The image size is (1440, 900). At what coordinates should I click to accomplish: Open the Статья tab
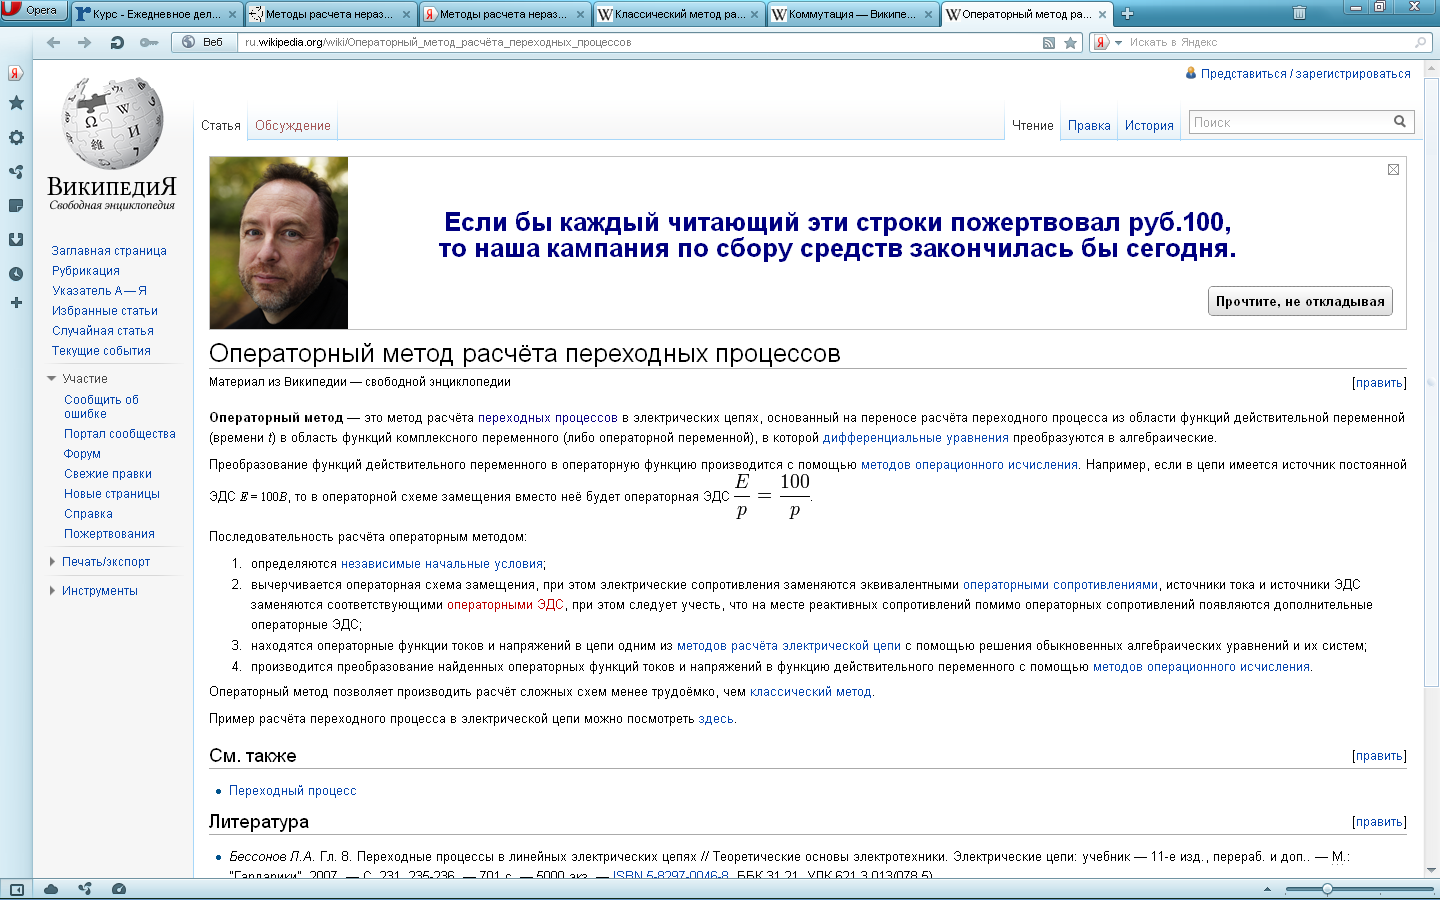[221, 126]
